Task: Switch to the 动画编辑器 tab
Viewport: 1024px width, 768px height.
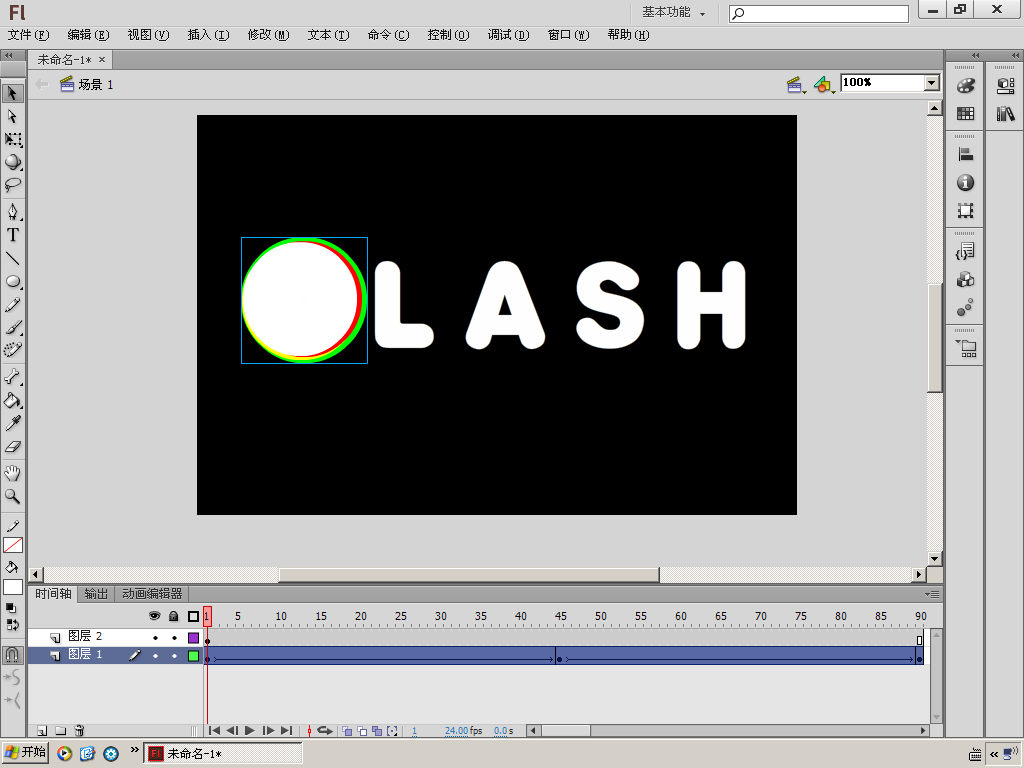Action: (152, 594)
